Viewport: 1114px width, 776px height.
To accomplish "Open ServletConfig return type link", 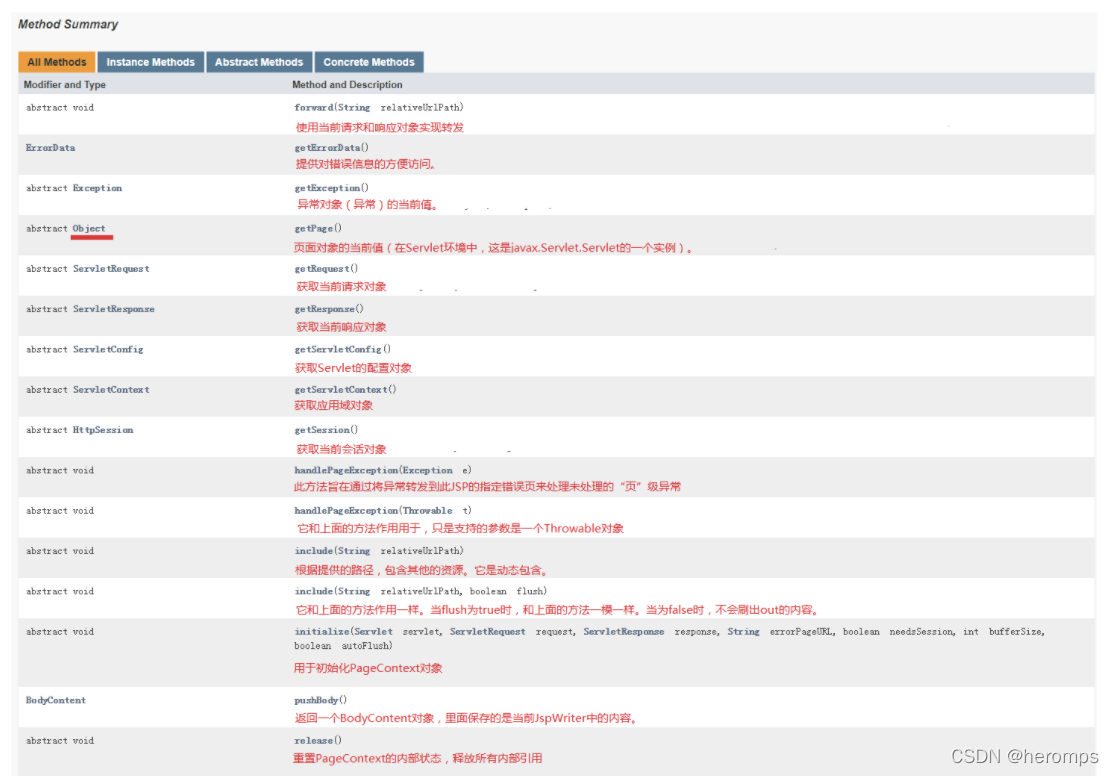I will [x=108, y=350].
